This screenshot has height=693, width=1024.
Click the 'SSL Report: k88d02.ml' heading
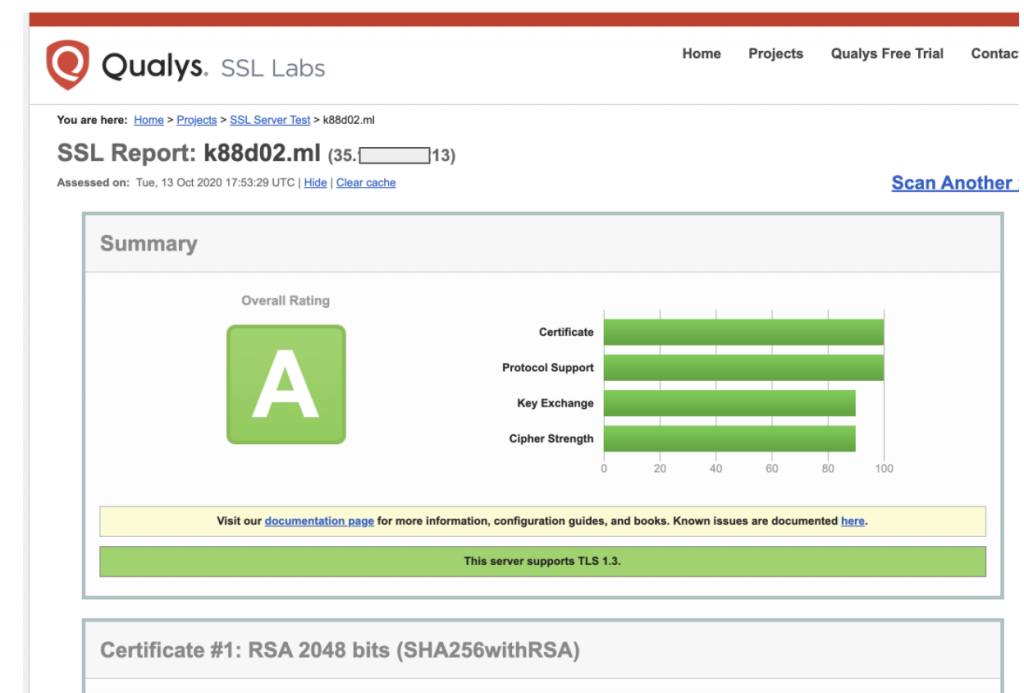[189, 153]
